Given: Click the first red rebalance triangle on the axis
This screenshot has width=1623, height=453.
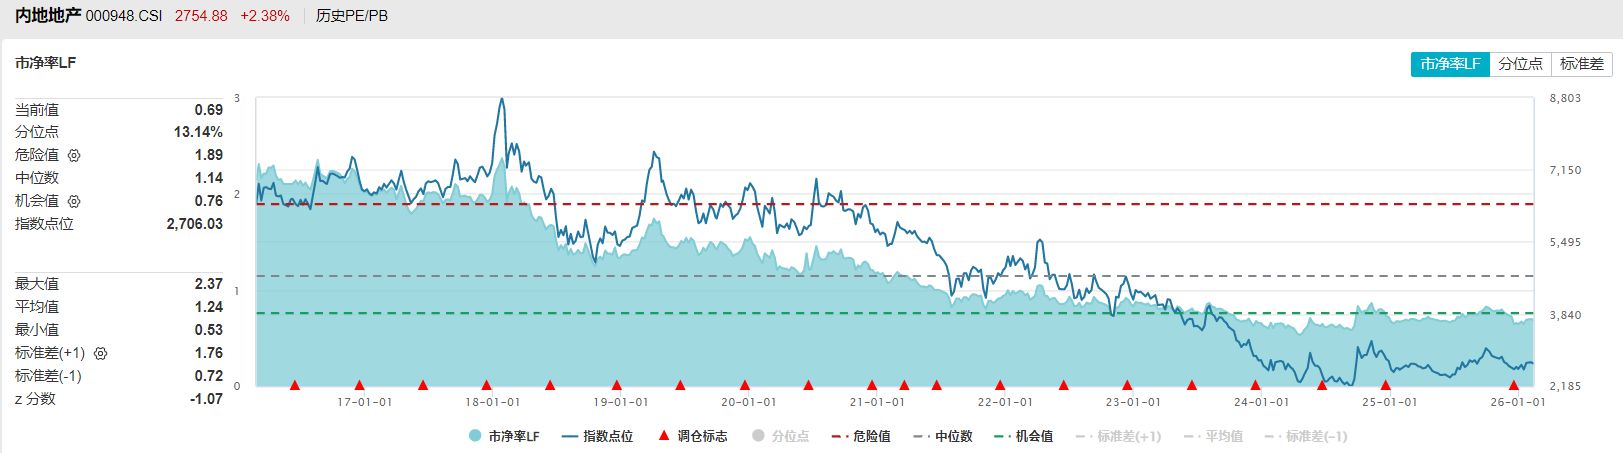Looking at the screenshot, I should click(x=294, y=385).
